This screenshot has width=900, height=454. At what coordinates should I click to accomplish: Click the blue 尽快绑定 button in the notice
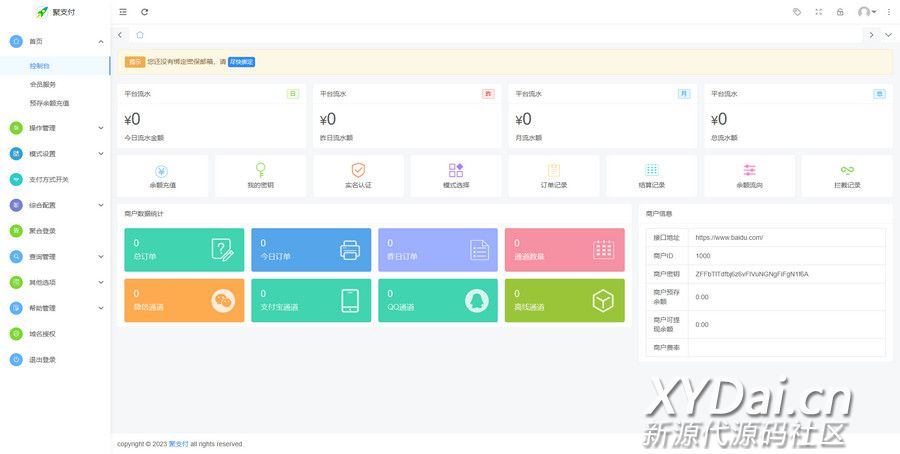pos(241,62)
